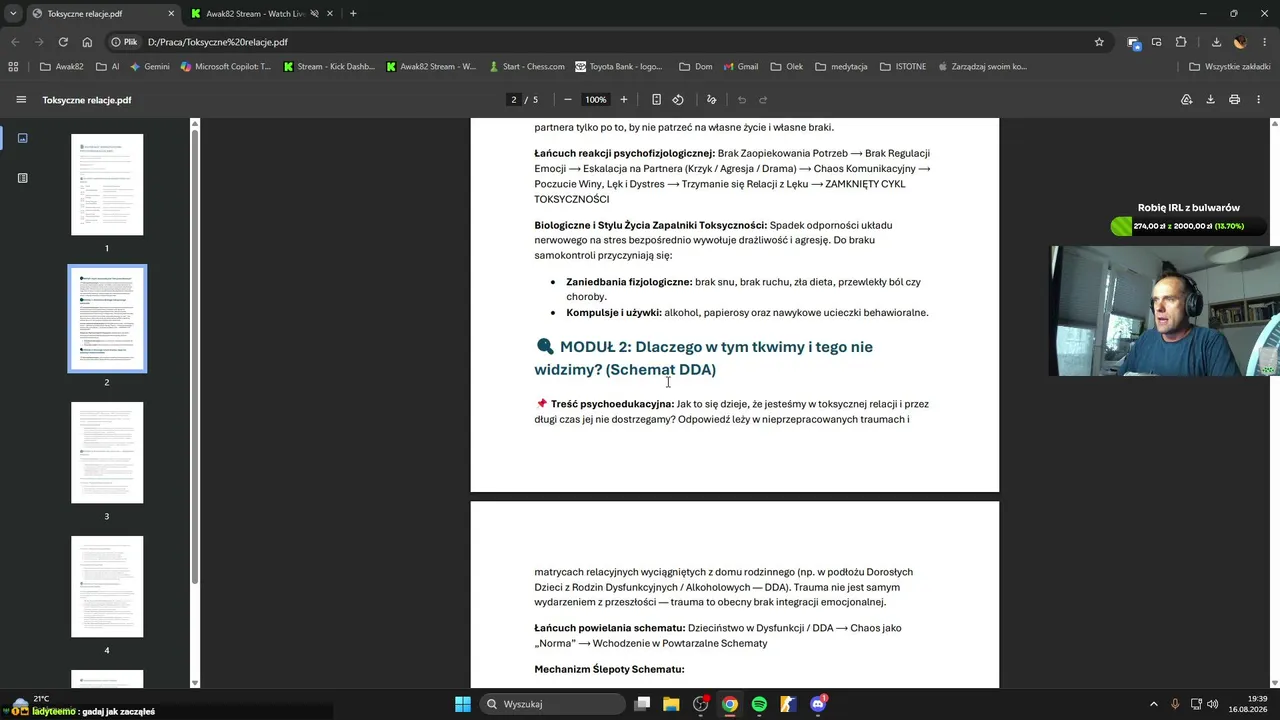Open the OBS Studio taskbar icon

click(700, 704)
